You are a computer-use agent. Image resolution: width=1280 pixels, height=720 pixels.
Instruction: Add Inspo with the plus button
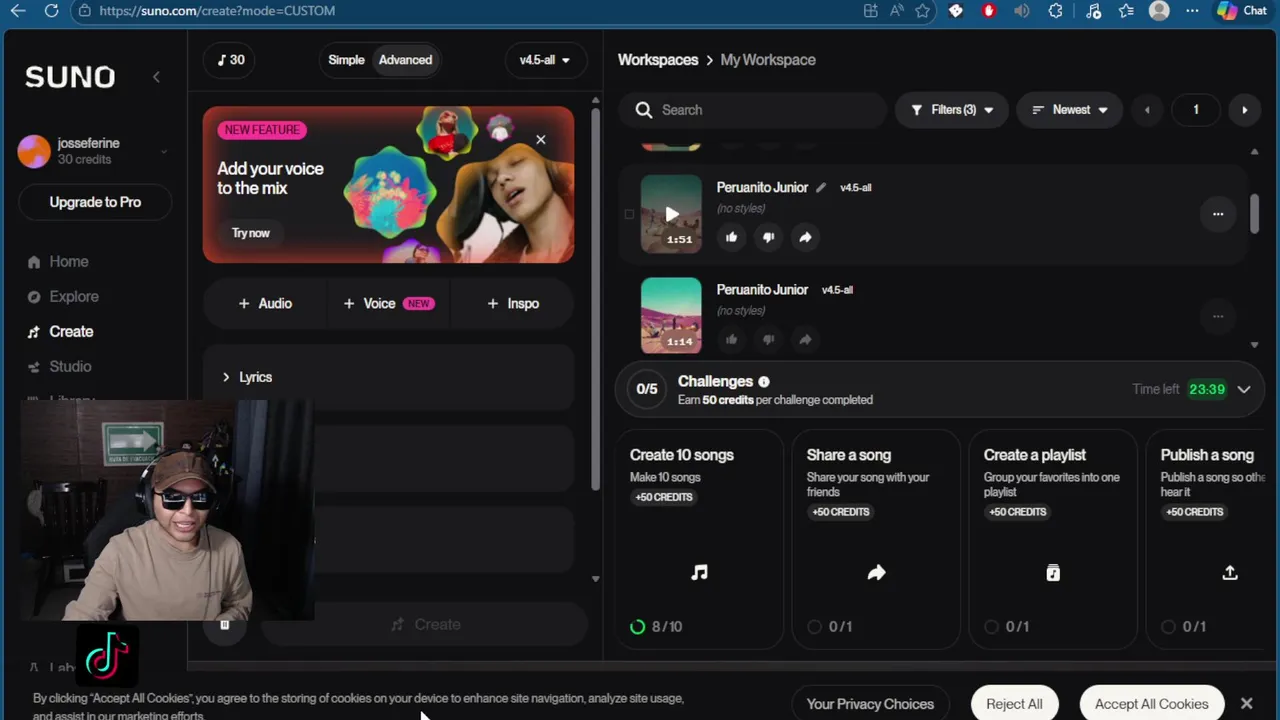coord(513,303)
